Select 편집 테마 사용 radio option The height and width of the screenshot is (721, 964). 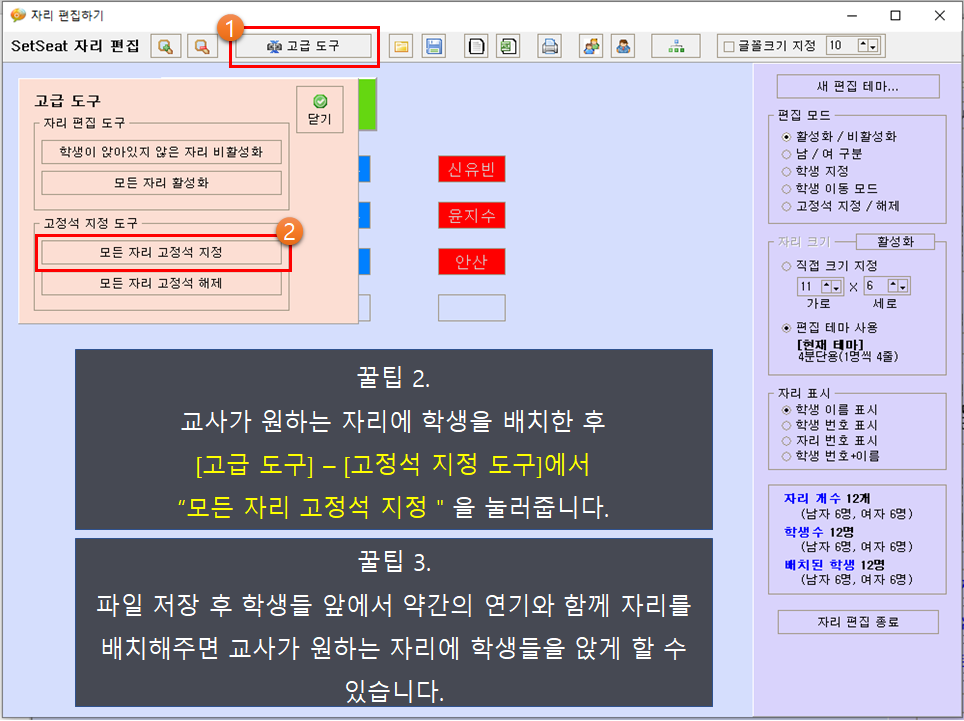click(x=829, y=328)
